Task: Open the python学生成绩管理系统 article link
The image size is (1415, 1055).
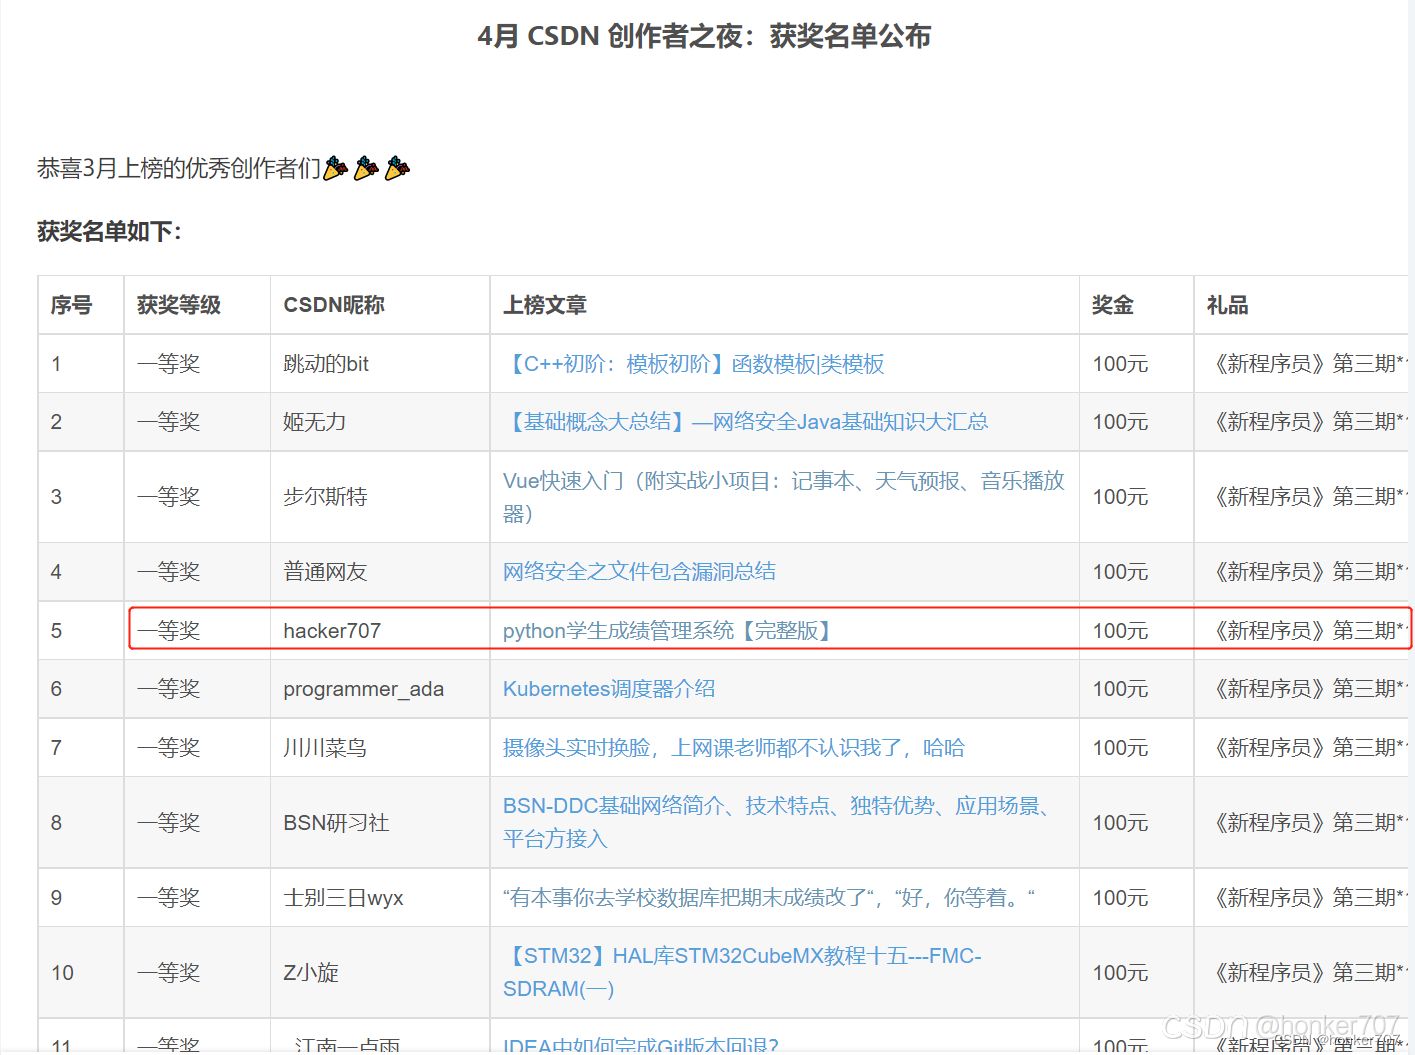Action: point(669,631)
